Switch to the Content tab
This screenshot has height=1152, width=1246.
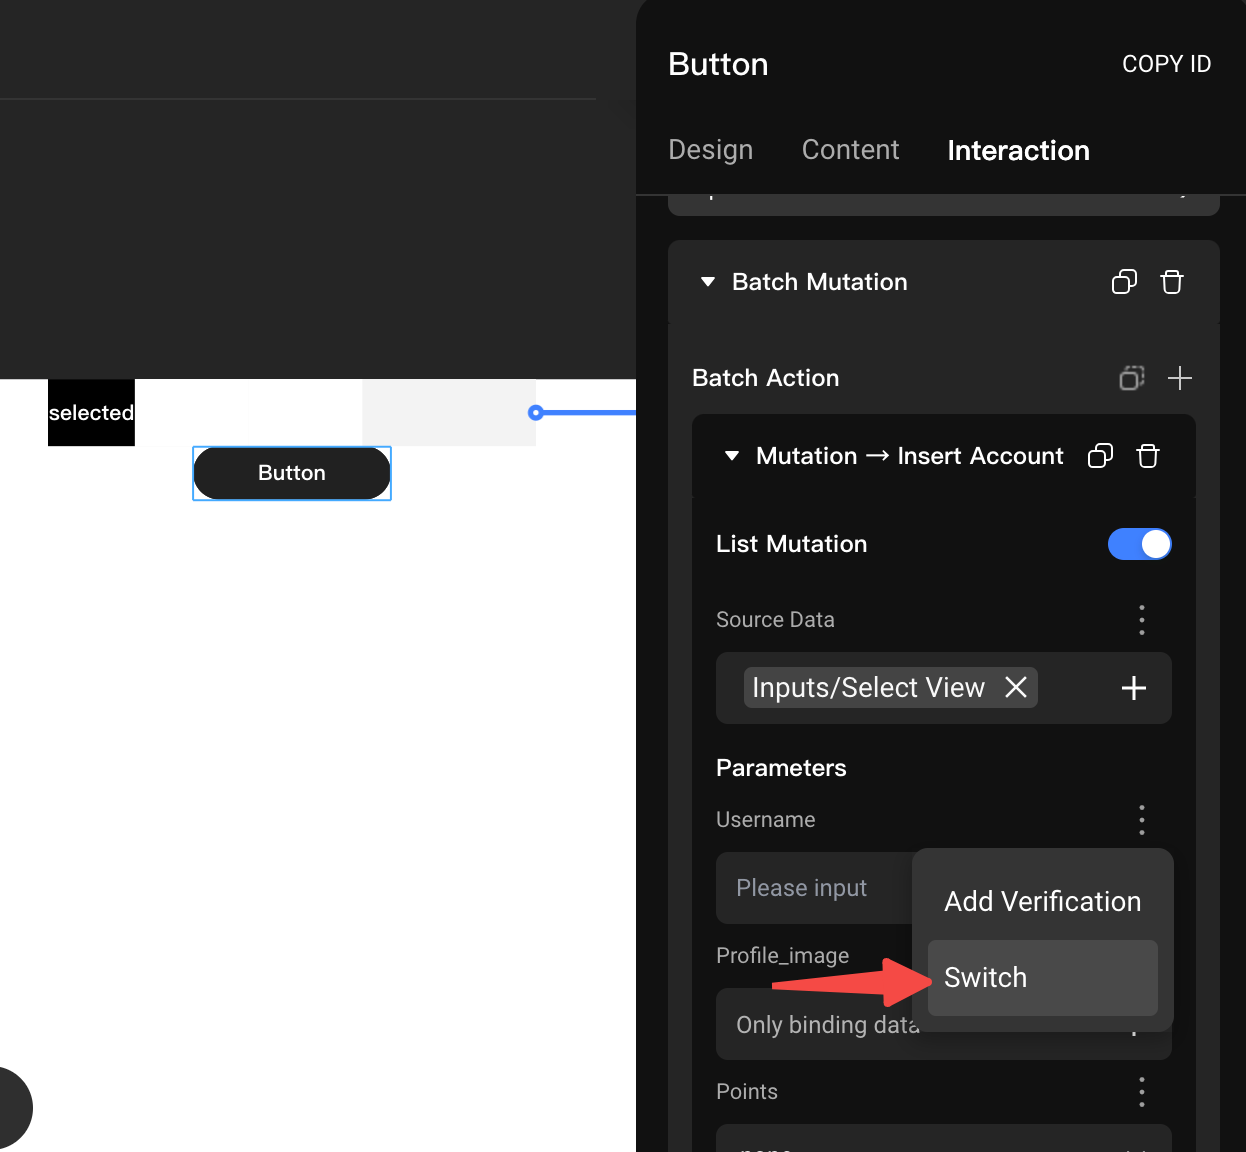click(851, 150)
